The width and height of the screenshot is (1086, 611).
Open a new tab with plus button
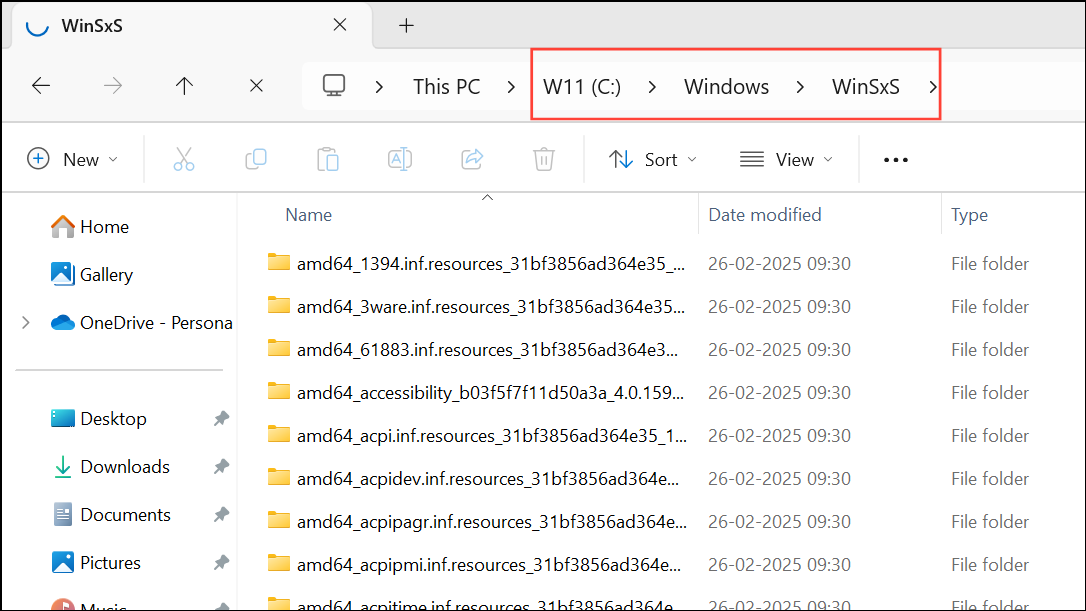[407, 26]
